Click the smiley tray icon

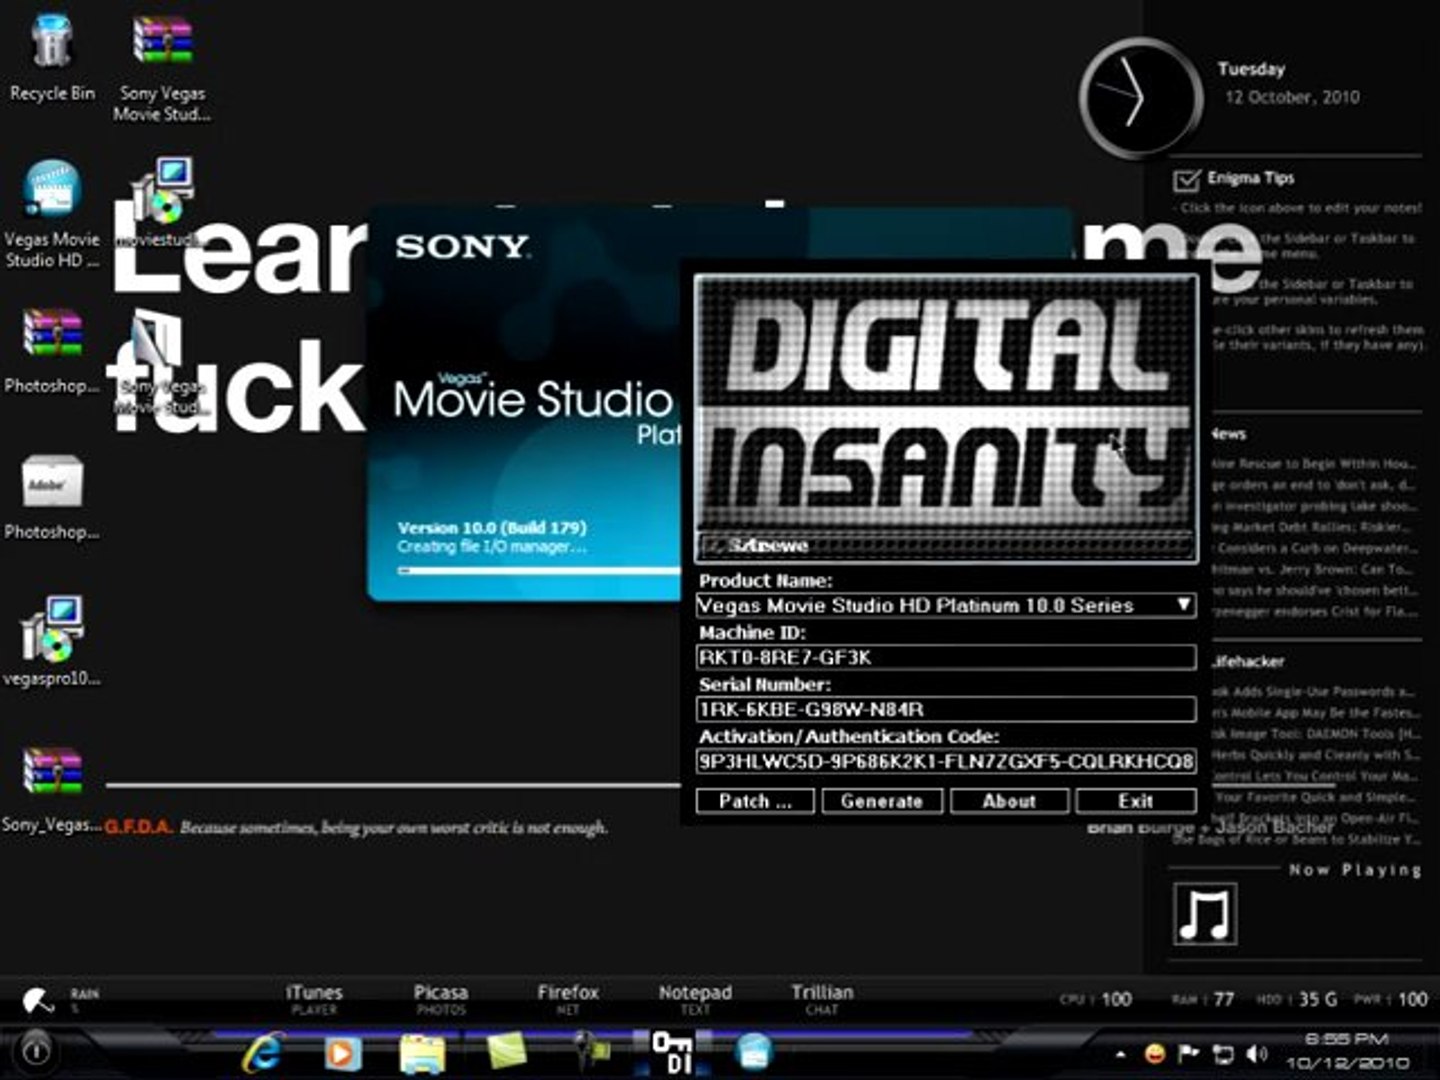tap(1154, 1053)
